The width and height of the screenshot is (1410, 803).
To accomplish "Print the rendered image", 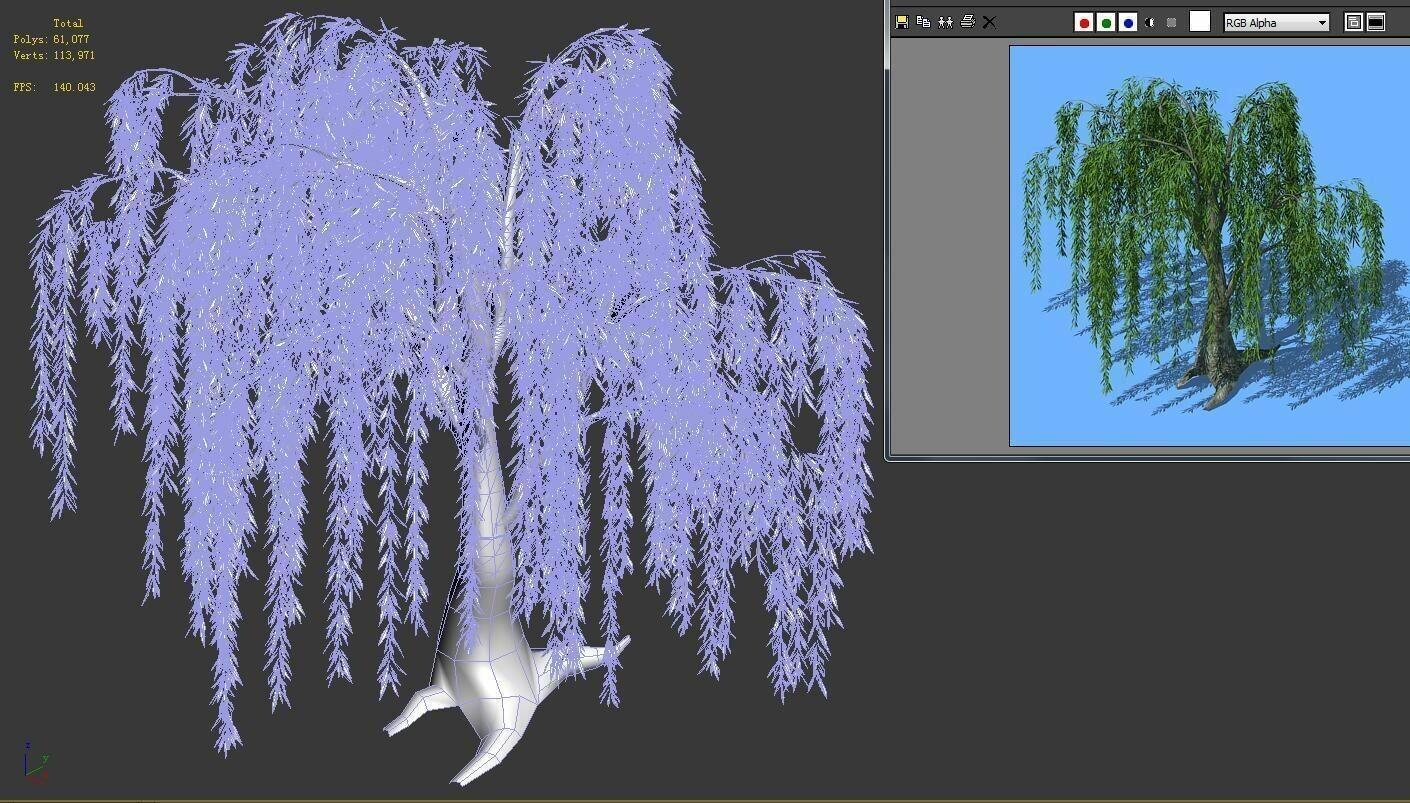I will click(968, 22).
